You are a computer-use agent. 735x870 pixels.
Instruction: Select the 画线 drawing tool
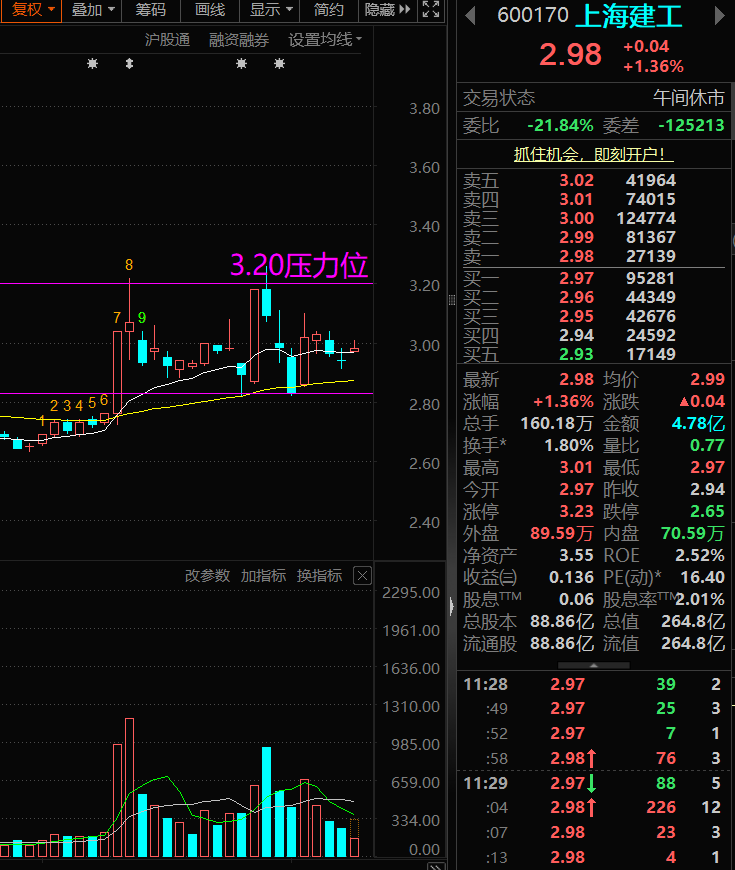point(210,10)
